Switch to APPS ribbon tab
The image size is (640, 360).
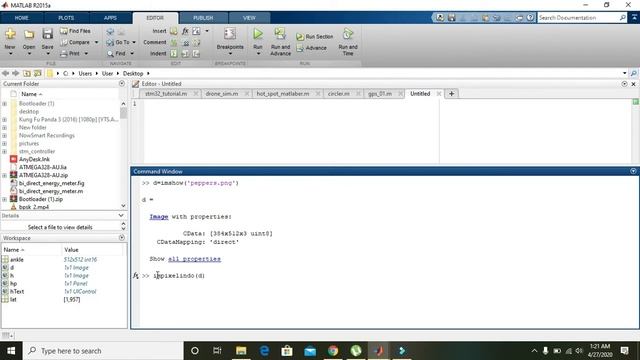point(110,18)
